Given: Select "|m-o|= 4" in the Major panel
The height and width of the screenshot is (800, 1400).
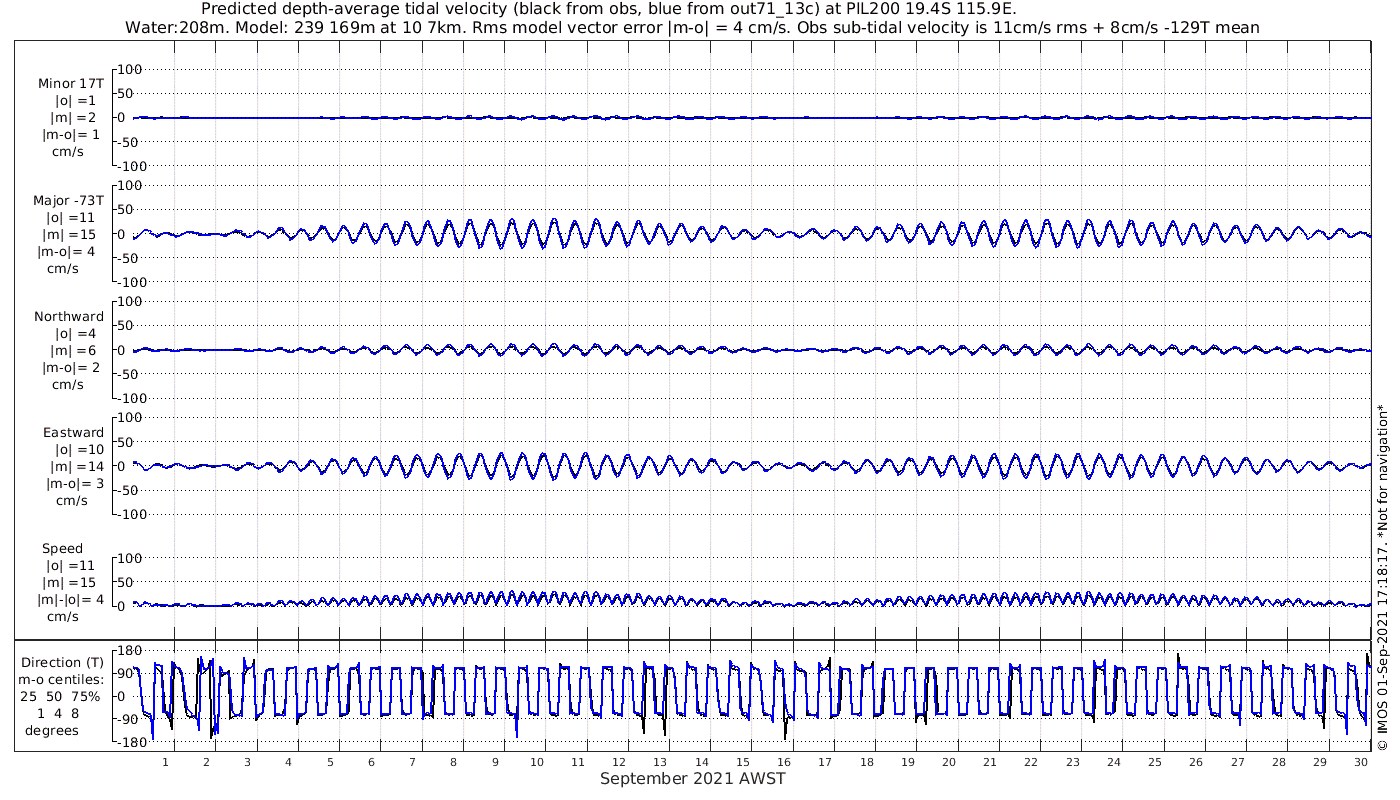Looking at the screenshot, I should pyautogui.click(x=66, y=252).
